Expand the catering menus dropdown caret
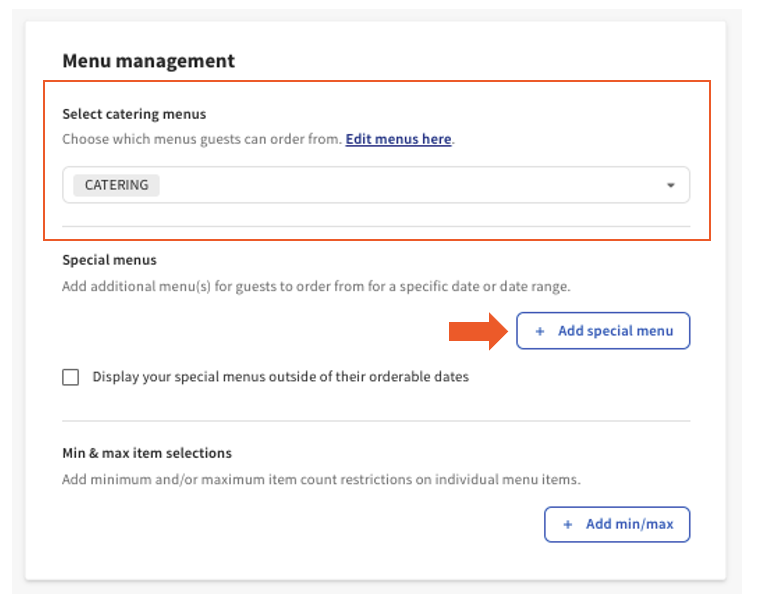 click(x=670, y=185)
